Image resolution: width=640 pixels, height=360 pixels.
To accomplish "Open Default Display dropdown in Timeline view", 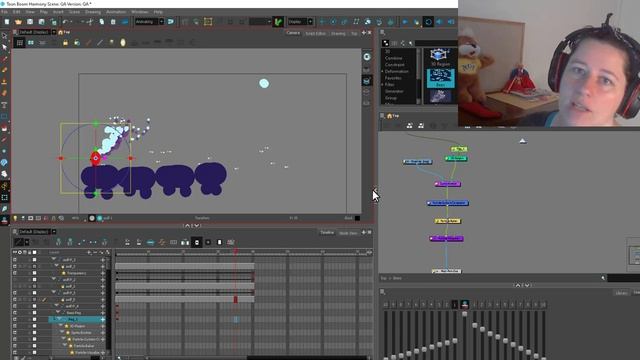I will 53,232.
